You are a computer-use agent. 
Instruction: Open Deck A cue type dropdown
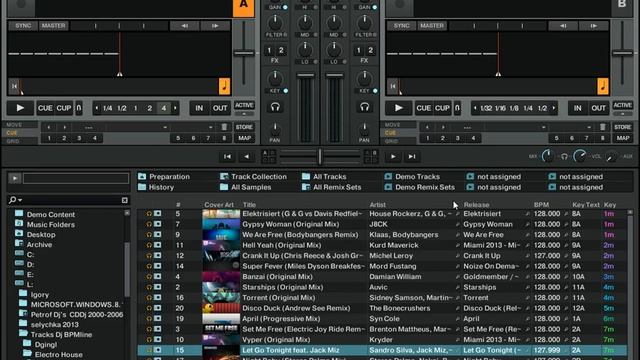click(210, 127)
